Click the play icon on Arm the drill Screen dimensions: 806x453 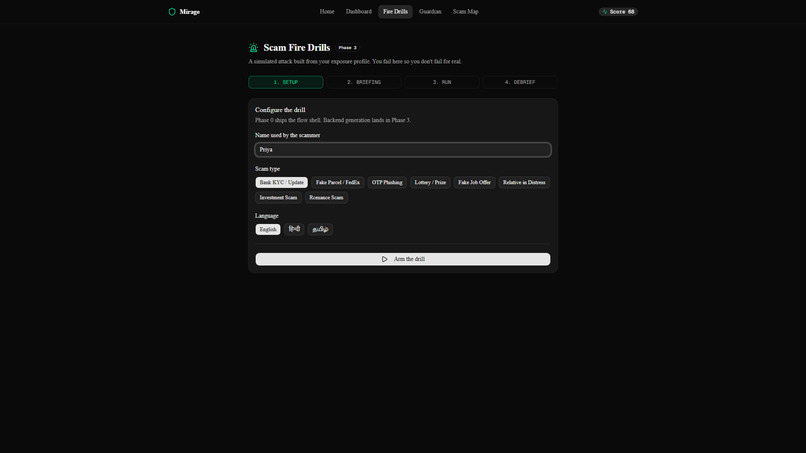[384, 259]
